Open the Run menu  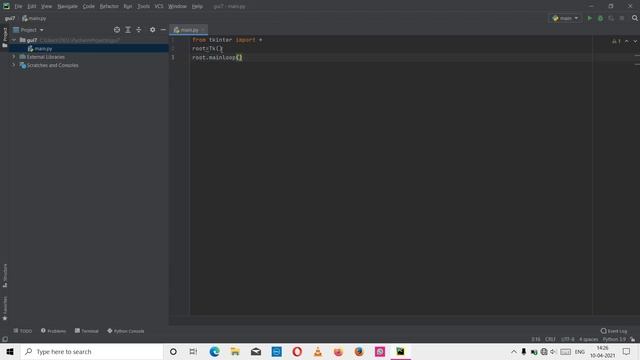tap(128, 7)
